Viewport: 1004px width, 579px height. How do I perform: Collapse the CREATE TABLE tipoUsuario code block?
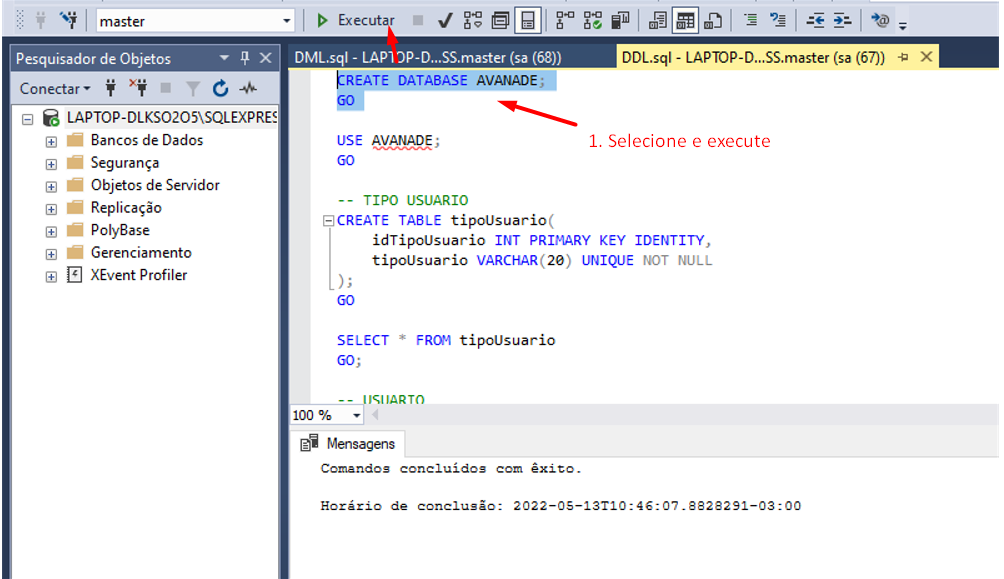point(328,221)
